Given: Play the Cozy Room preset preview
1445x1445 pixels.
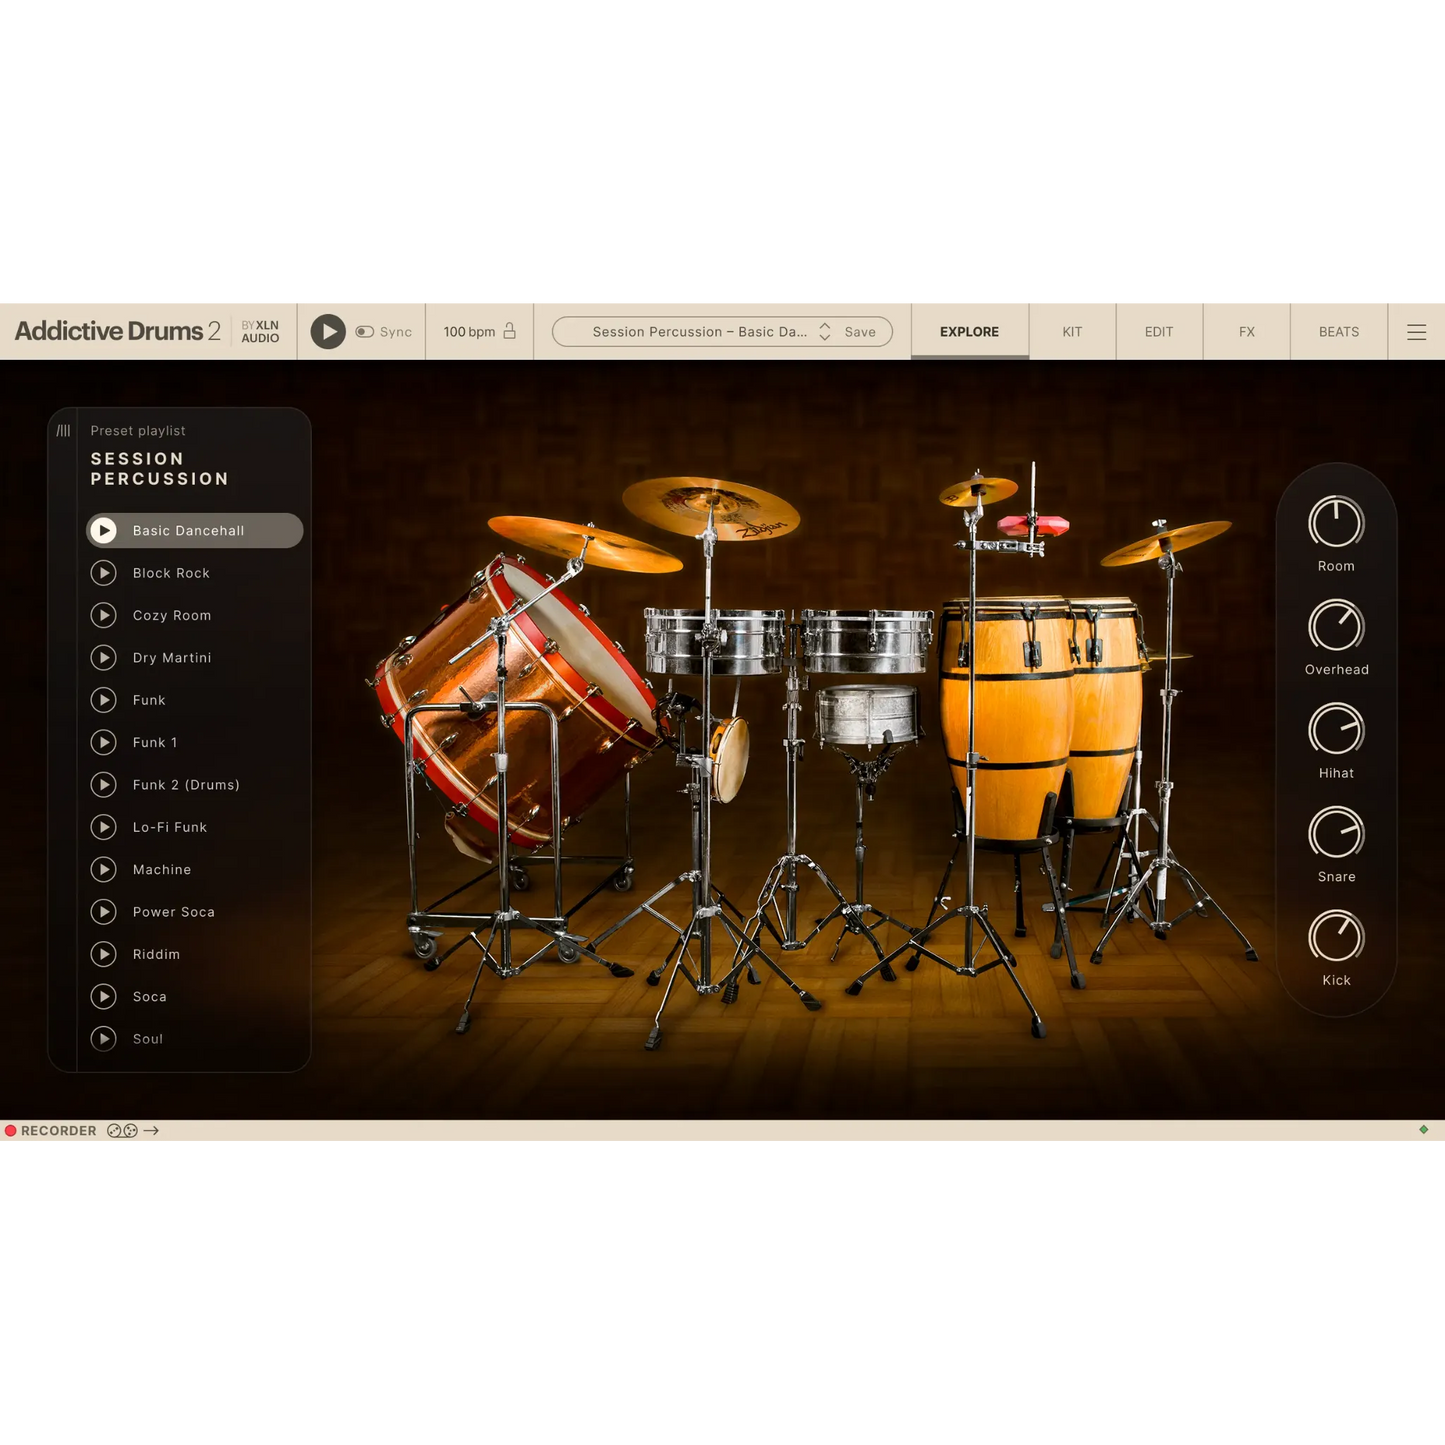Looking at the screenshot, I should [x=104, y=615].
